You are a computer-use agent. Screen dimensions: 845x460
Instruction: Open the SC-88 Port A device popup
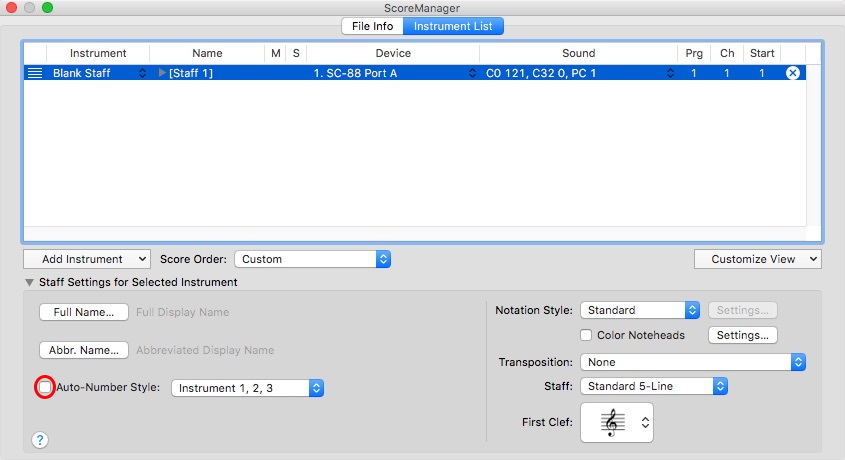click(x=394, y=73)
